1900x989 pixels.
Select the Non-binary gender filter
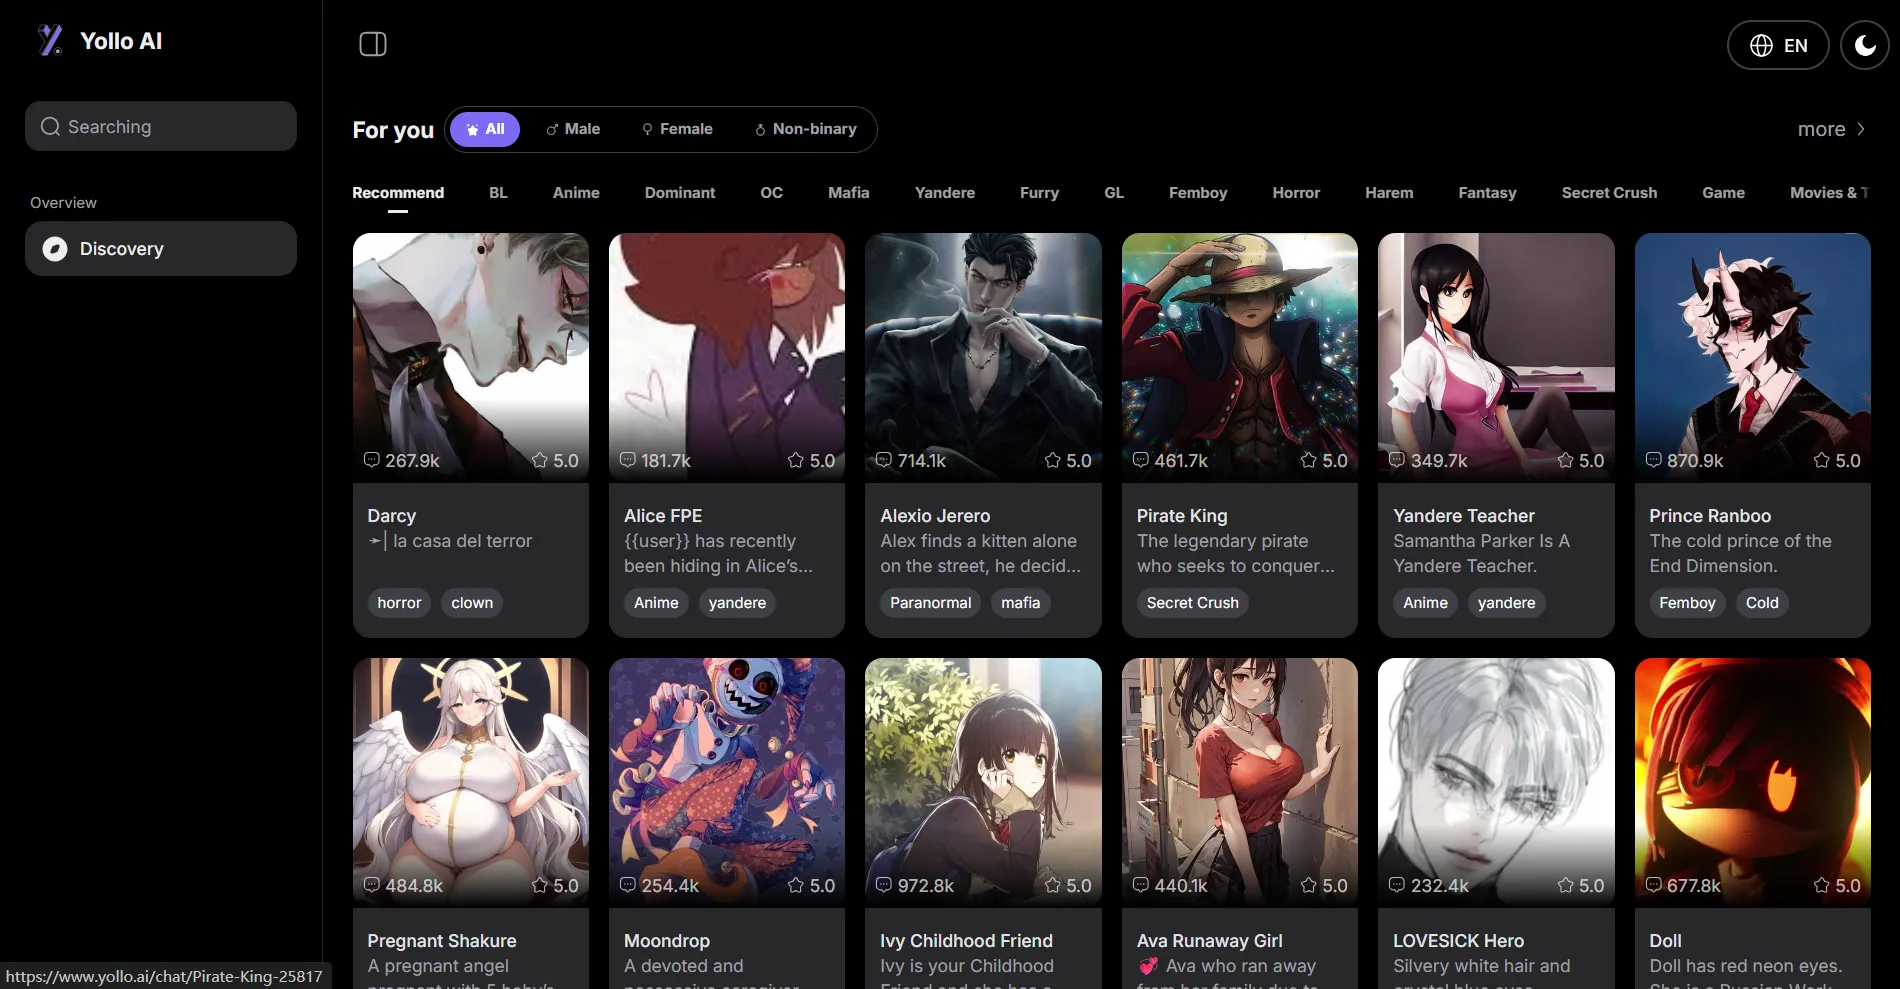[806, 129]
